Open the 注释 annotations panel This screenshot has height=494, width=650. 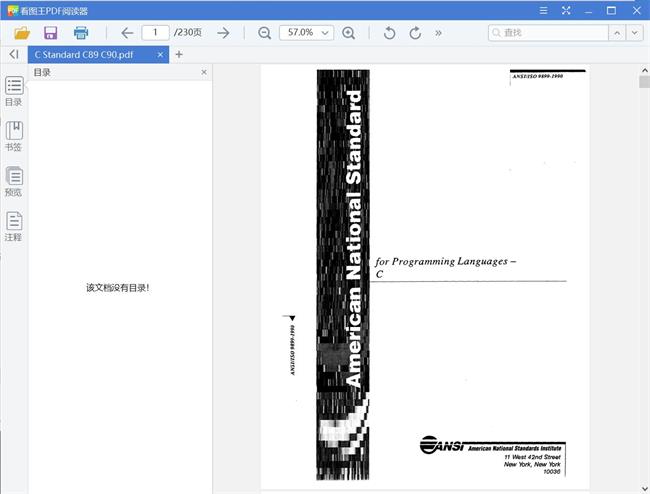click(14, 226)
